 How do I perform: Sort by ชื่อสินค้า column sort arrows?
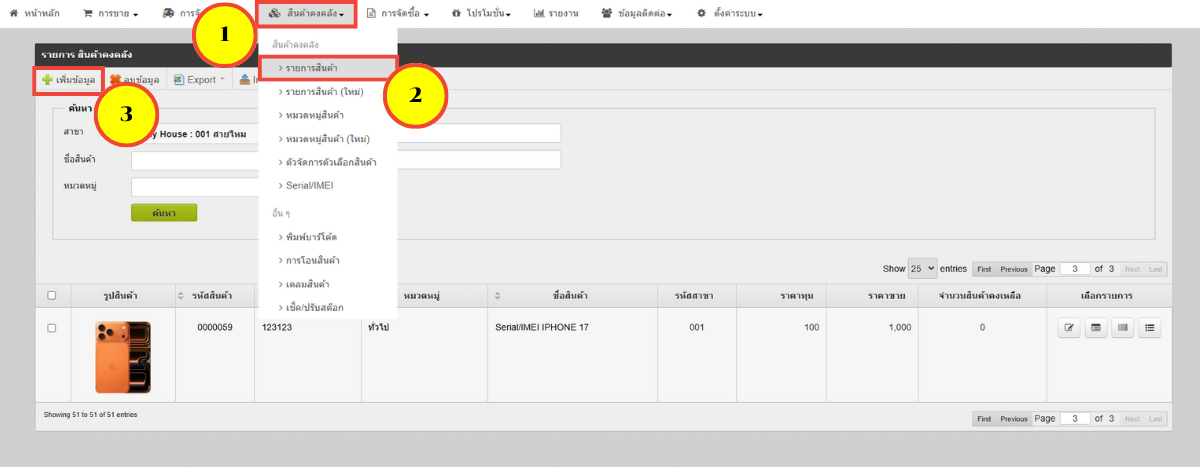[499, 296]
